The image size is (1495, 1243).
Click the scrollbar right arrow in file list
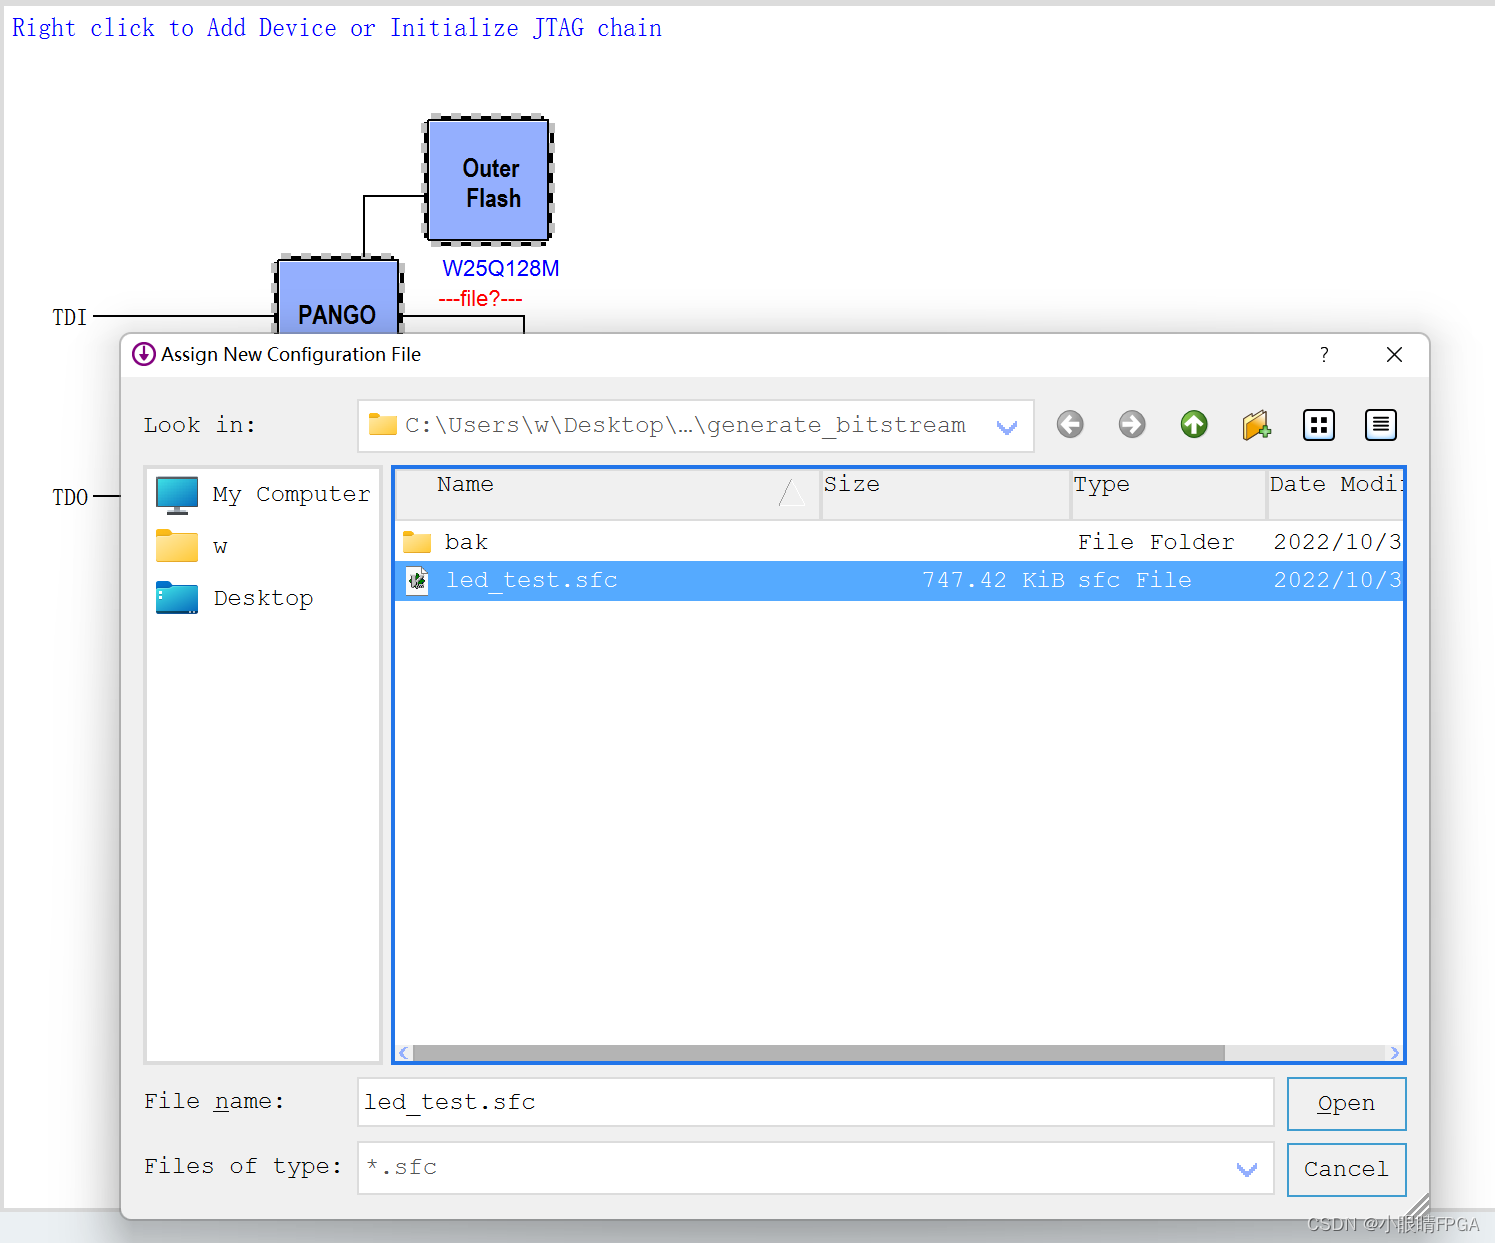tap(1394, 1053)
